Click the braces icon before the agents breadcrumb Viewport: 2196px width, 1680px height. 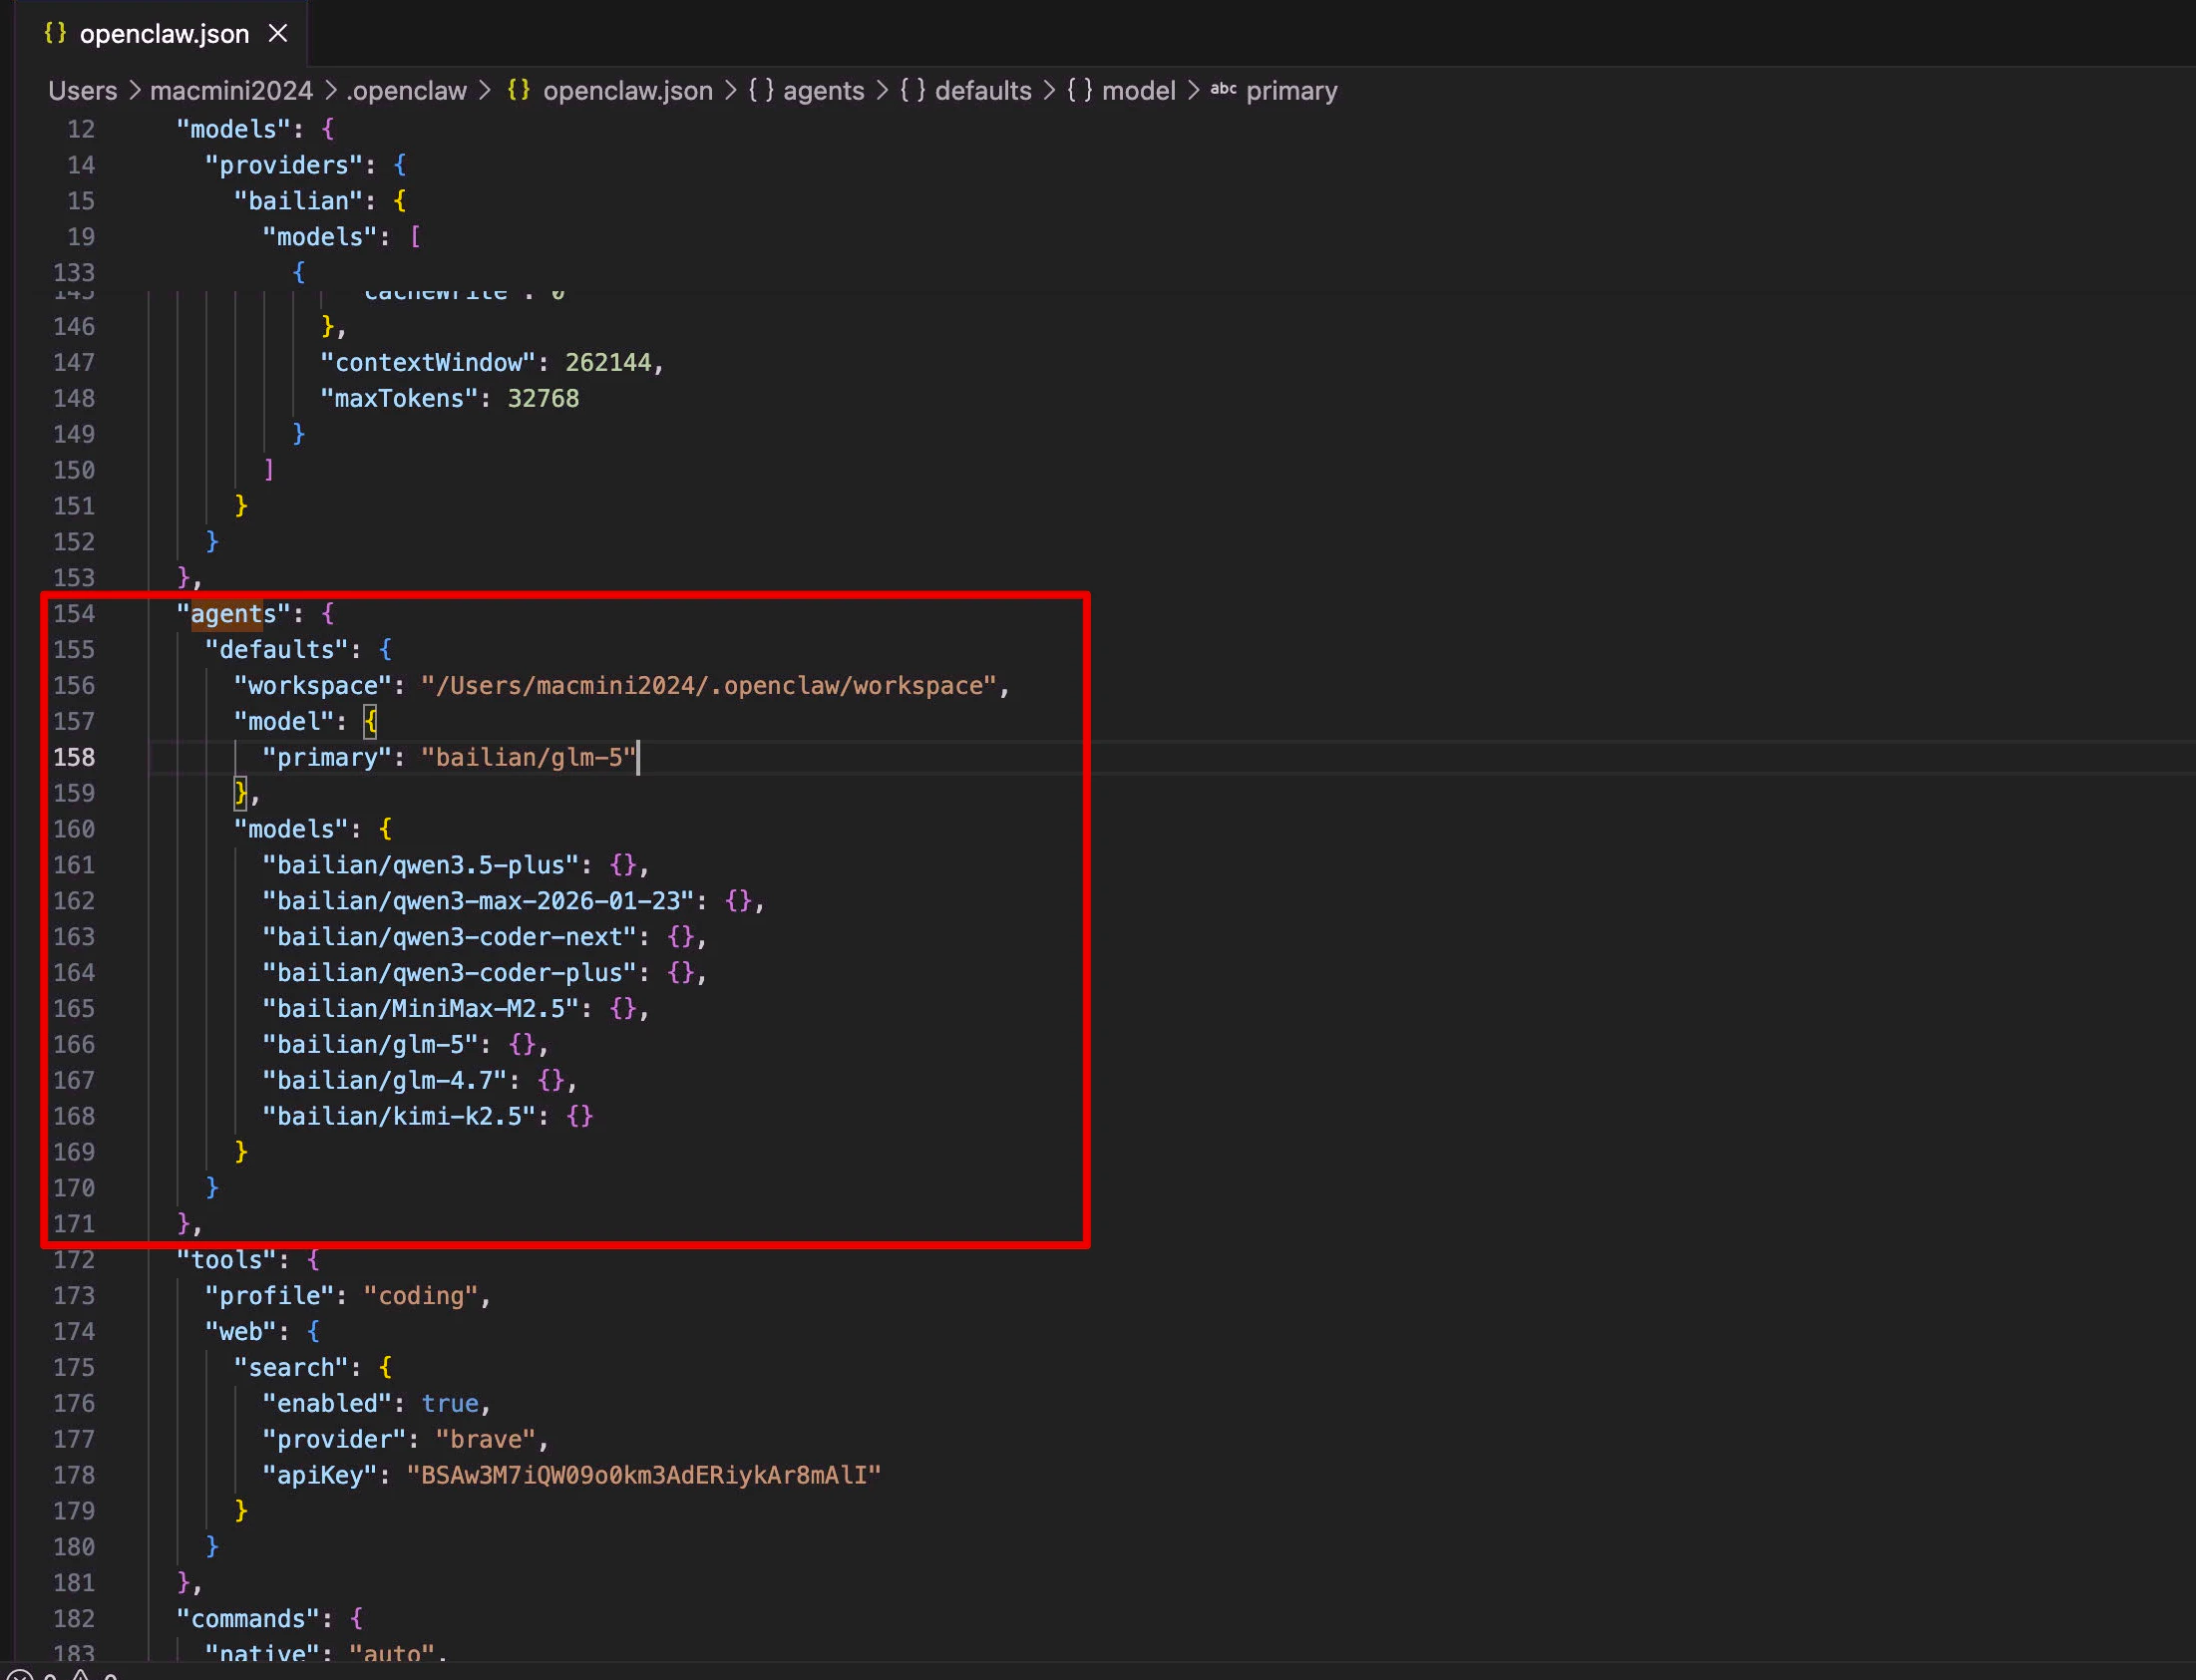pos(761,90)
